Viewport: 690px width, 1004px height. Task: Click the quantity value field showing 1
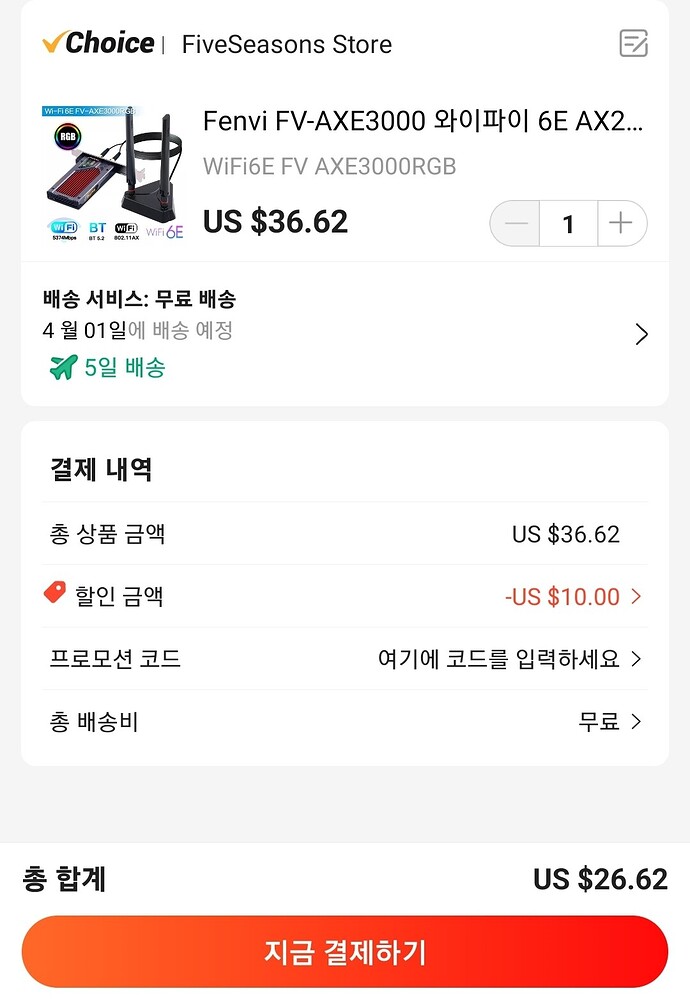[x=568, y=224]
